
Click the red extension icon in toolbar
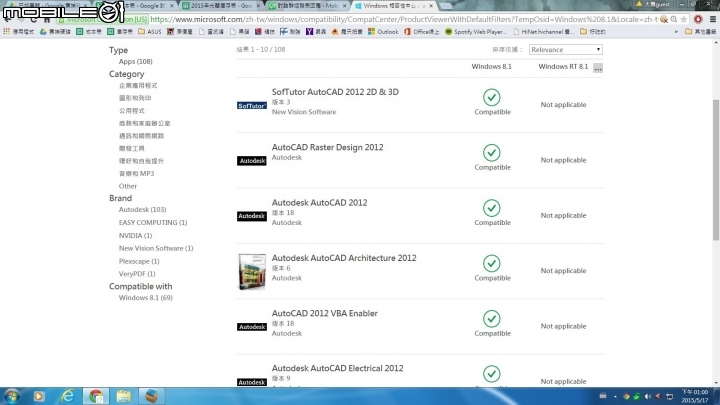698,19
